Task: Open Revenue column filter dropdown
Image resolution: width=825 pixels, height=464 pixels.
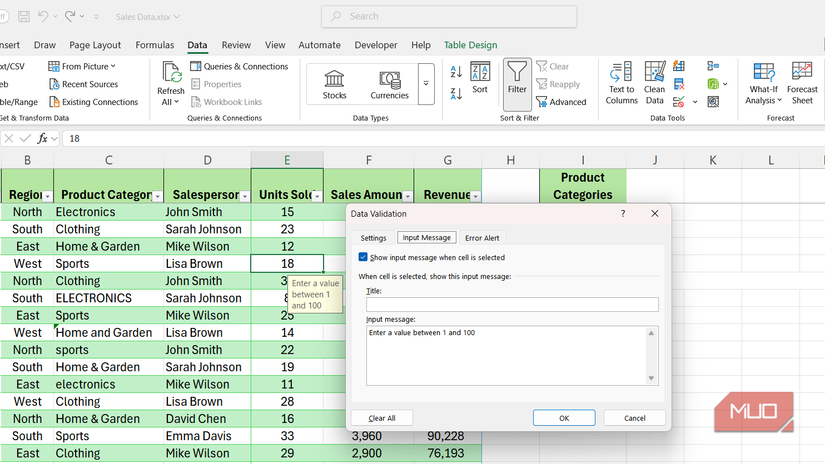Action: click(475, 197)
